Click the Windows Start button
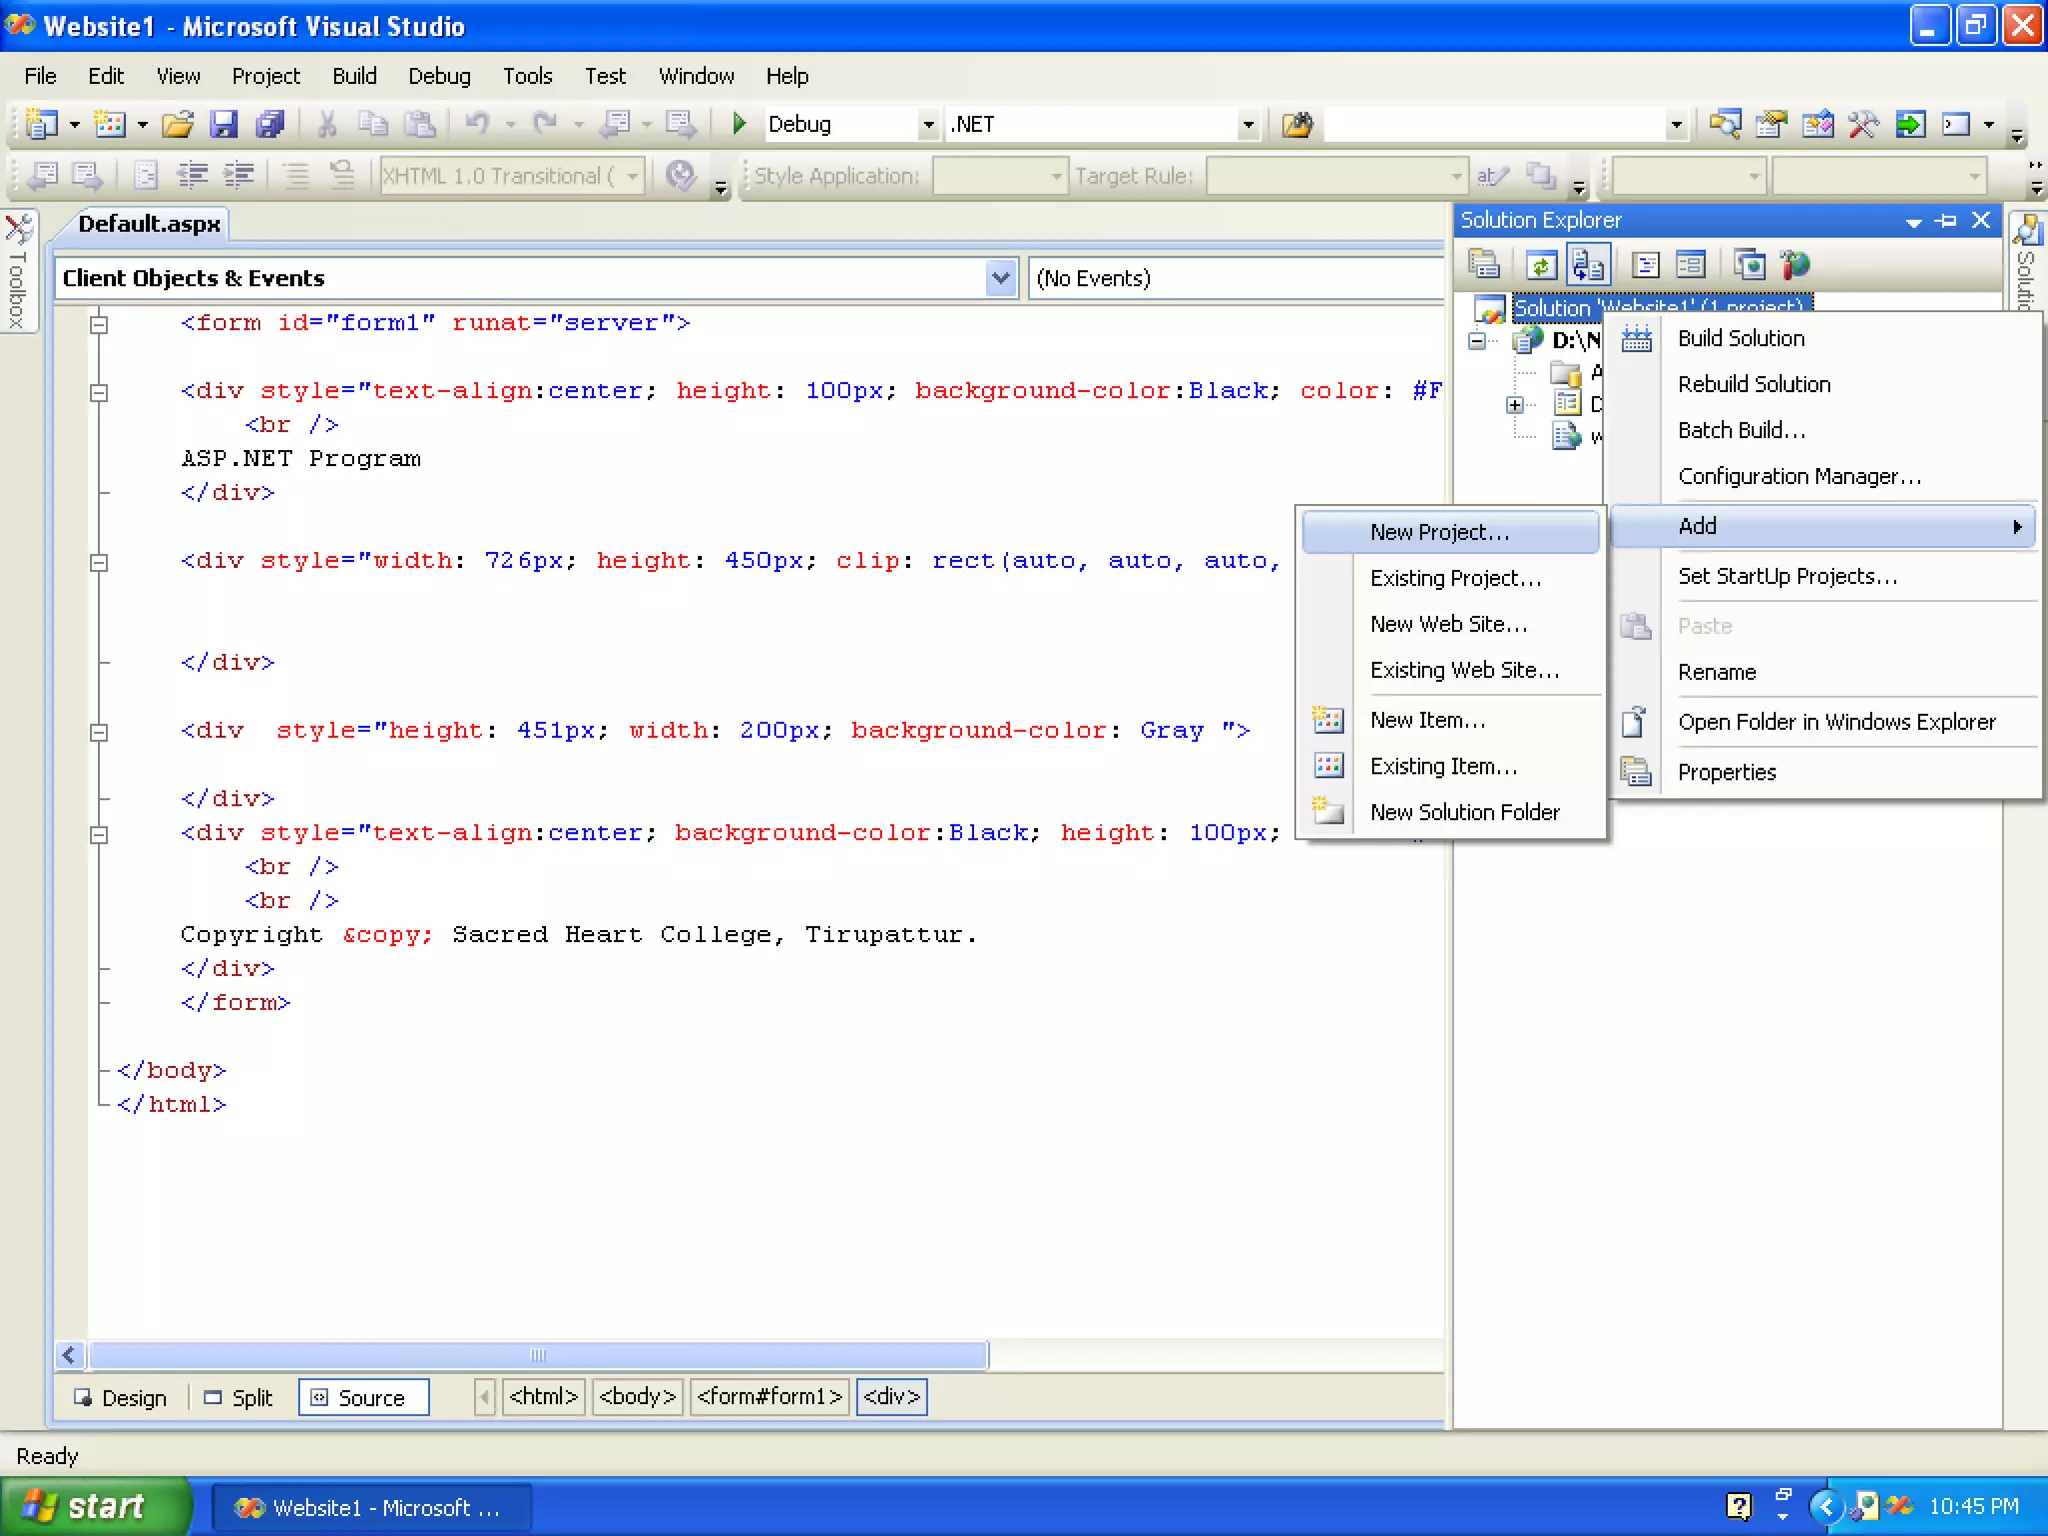Viewport: 2048px width, 1536px height. (x=96, y=1507)
